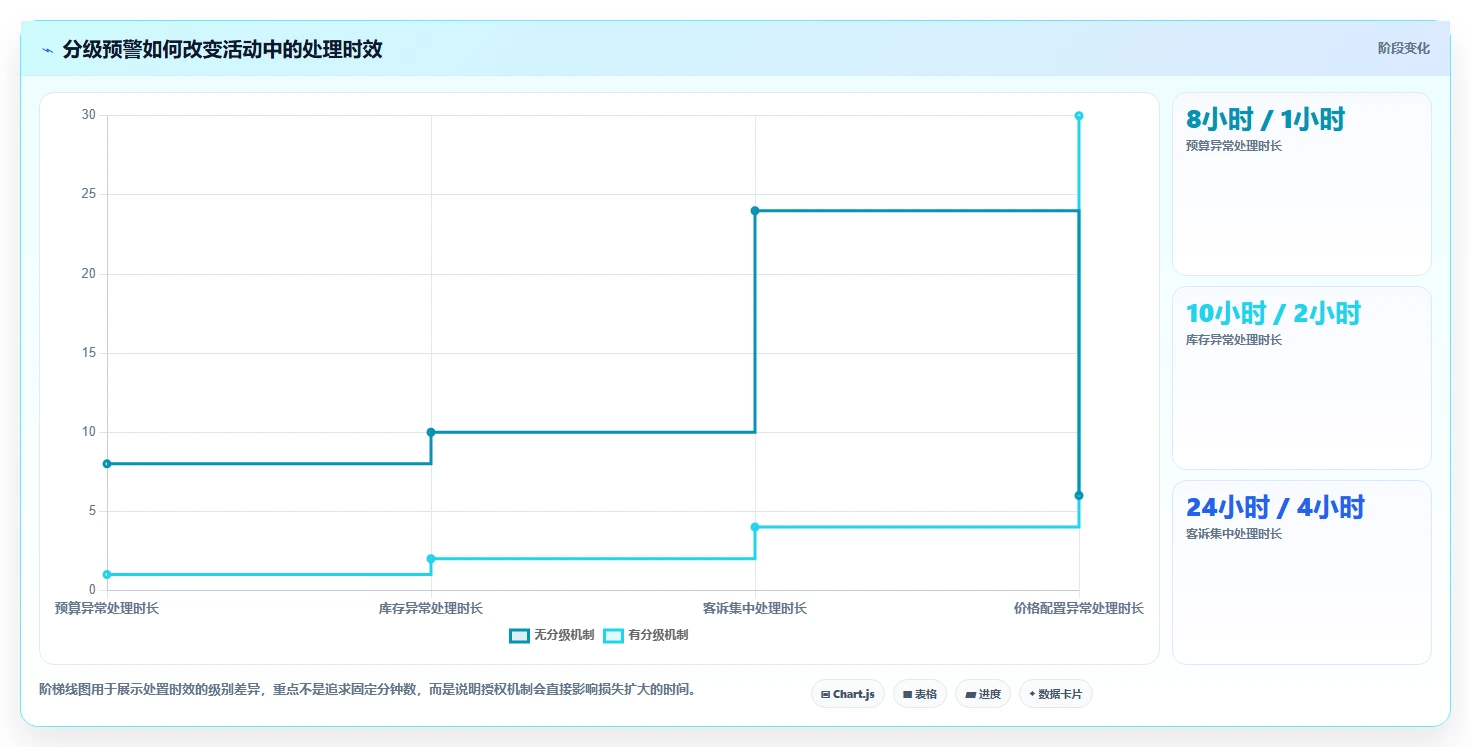Click the title 分级预警如何改变活动中的处理时效
The height and width of the screenshot is (747, 1471).
click(x=222, y=50)
